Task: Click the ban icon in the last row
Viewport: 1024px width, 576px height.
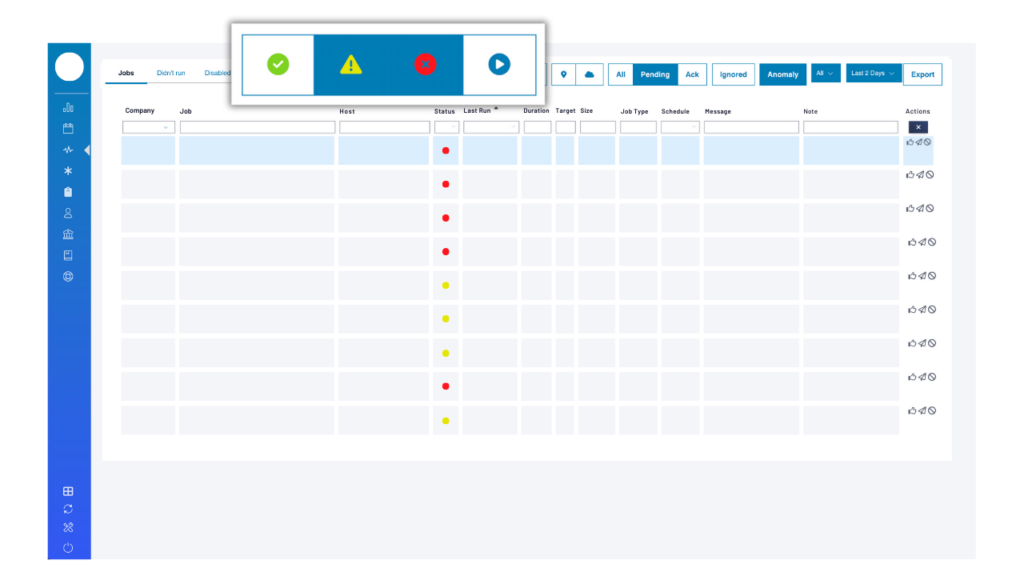Action: pyautogui.click(x=932, y=411)
